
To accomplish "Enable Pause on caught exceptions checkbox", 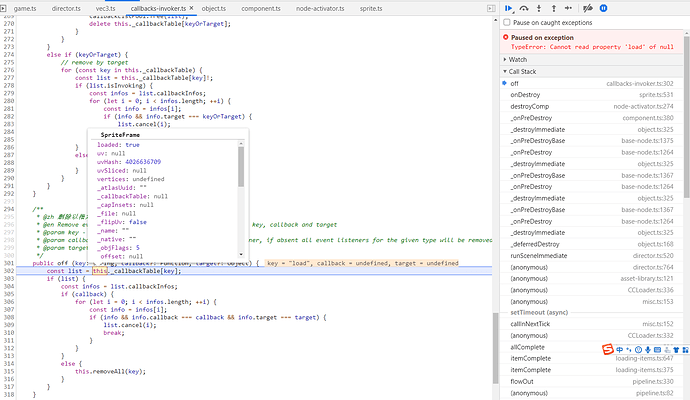I will [x=507, y=22].
